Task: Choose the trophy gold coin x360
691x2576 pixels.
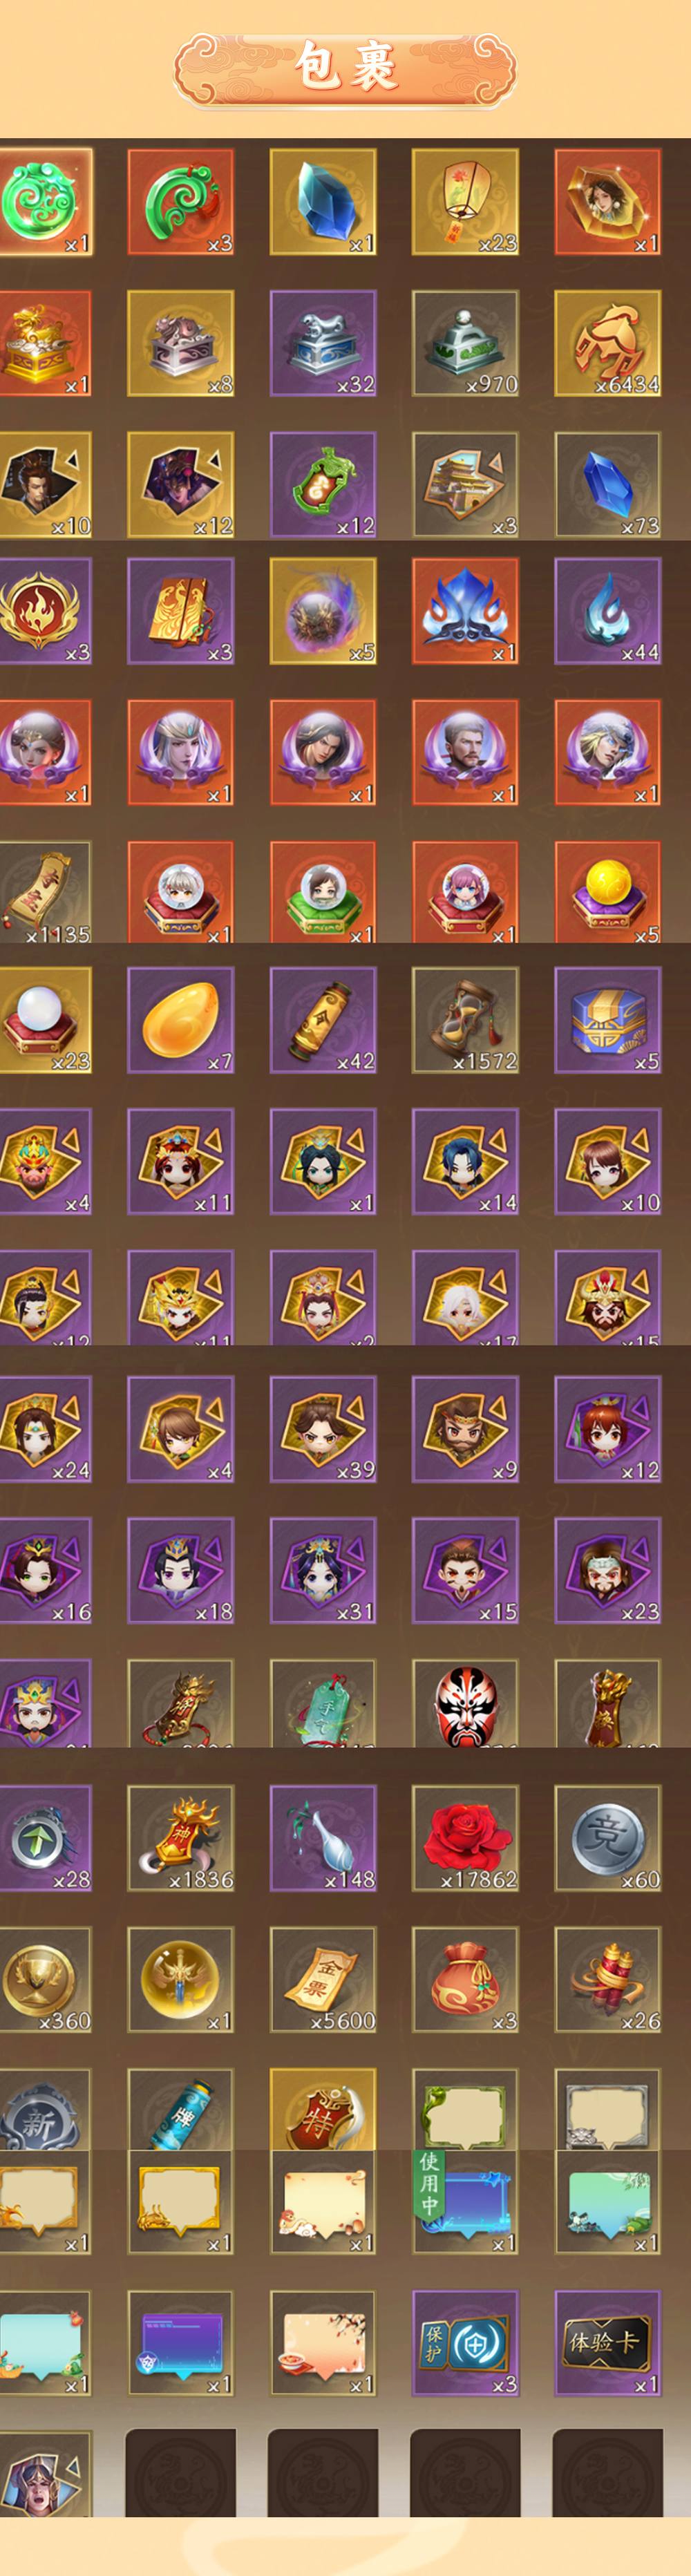Action: 45,1979
